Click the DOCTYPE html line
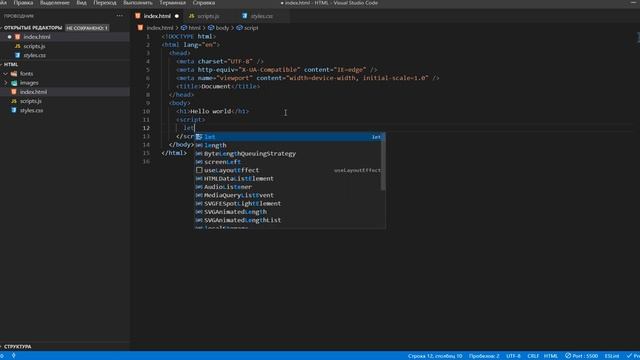The height and width of the screenshot is (360, 640). (x=189, y=36)
